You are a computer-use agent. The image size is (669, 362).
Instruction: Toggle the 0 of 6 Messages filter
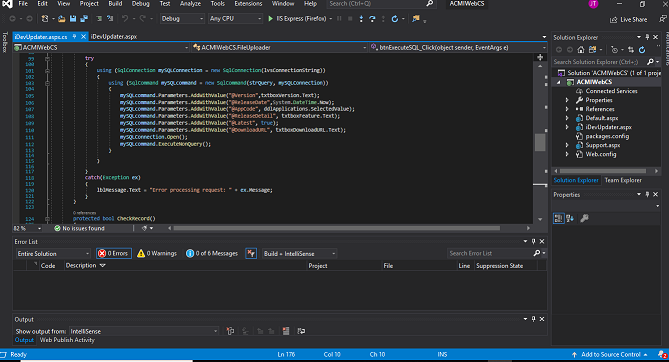click(x=212, y=254)
